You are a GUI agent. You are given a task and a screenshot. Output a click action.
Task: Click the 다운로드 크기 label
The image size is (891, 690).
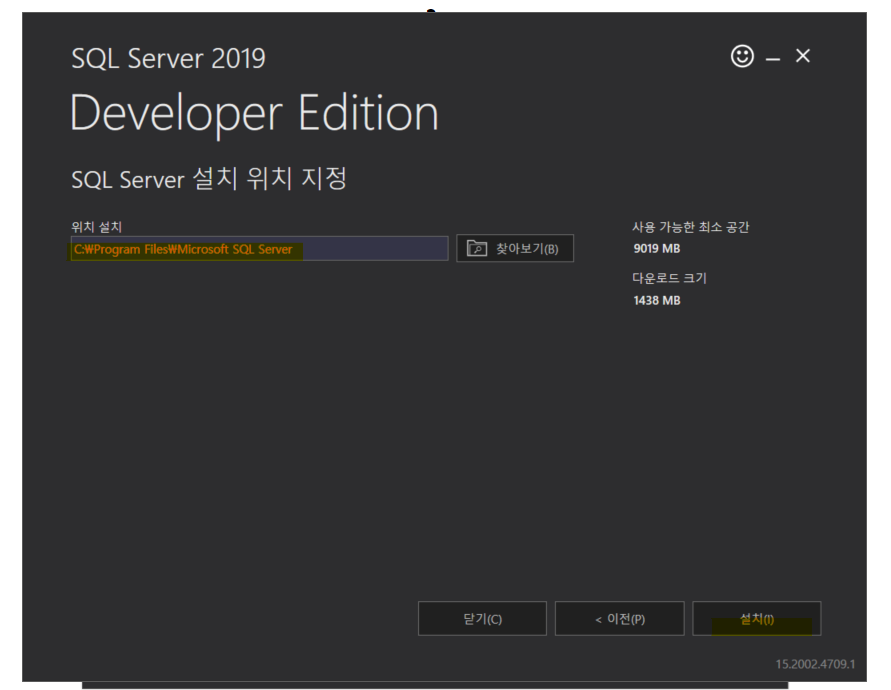click(x=669, y=278)
